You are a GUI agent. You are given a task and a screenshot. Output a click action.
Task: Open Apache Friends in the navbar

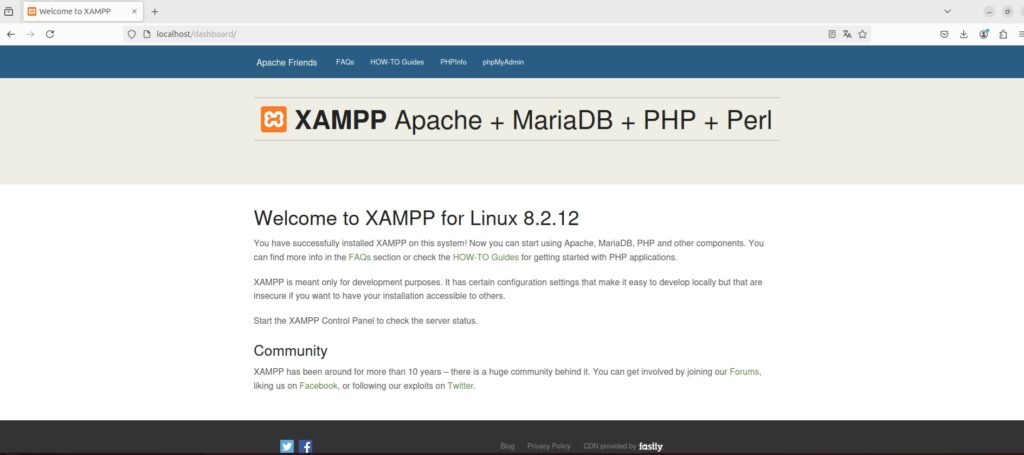287,63
